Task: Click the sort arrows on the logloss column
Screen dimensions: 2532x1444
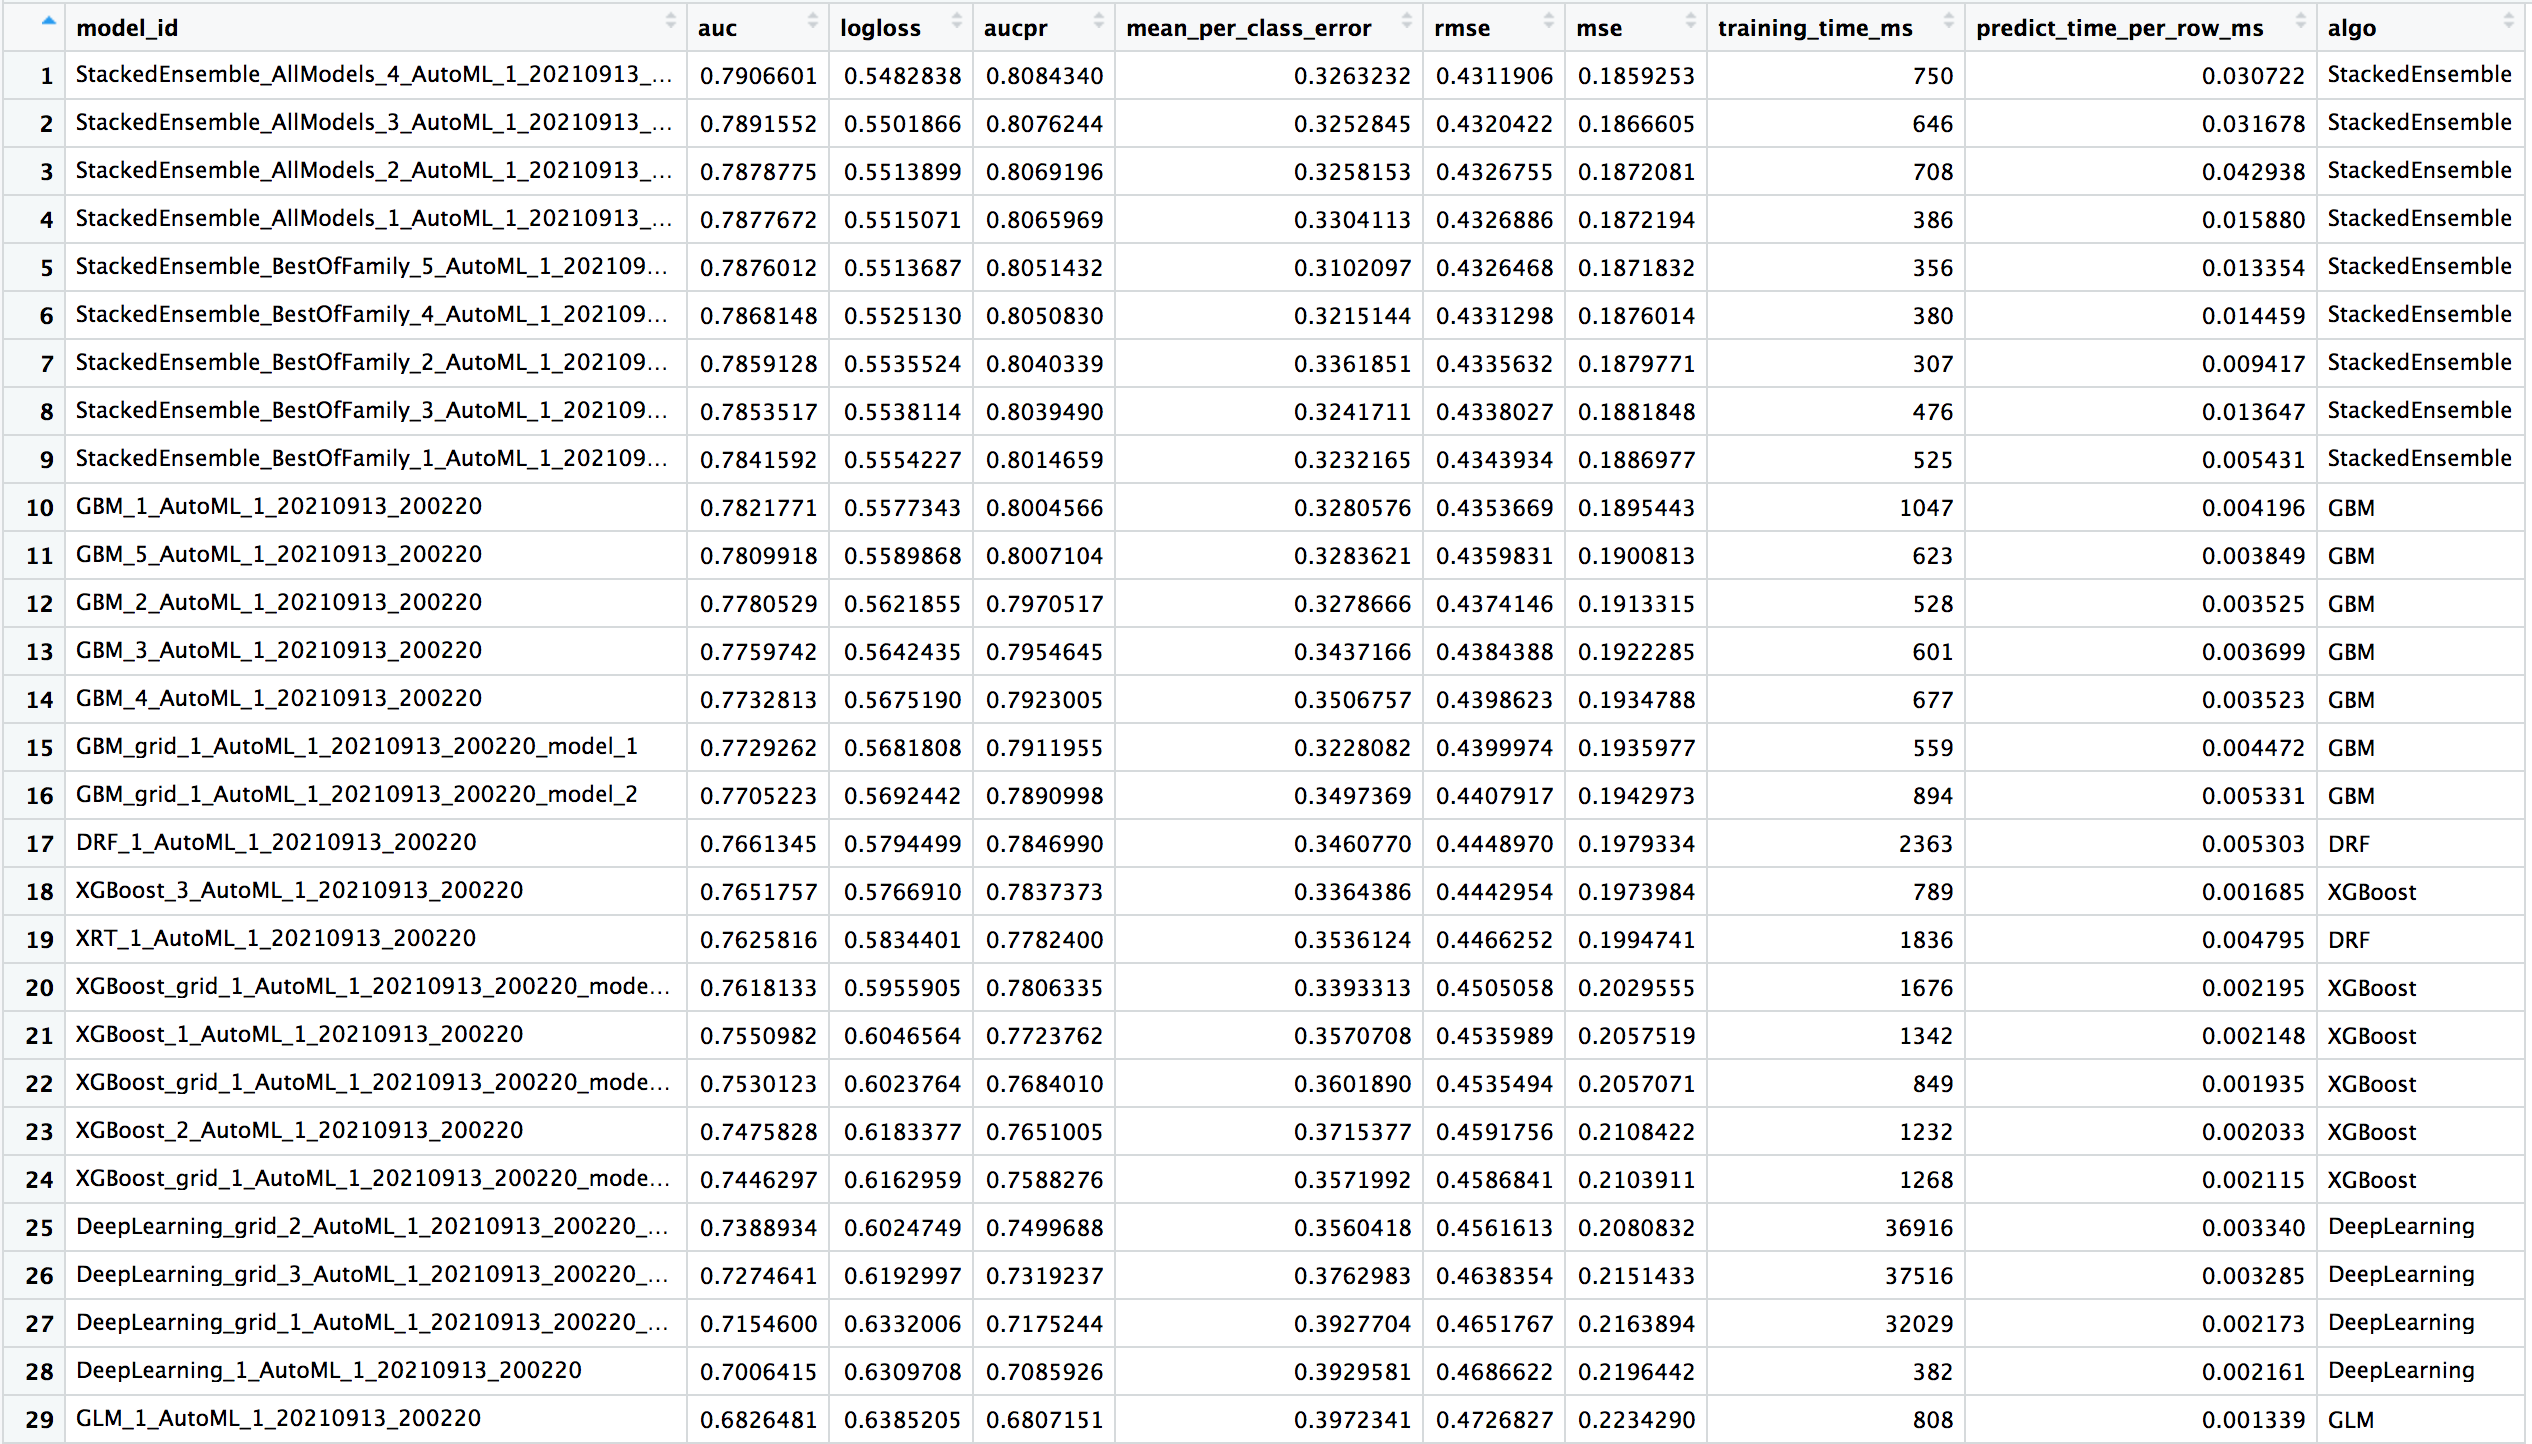Action: [956, 20]
